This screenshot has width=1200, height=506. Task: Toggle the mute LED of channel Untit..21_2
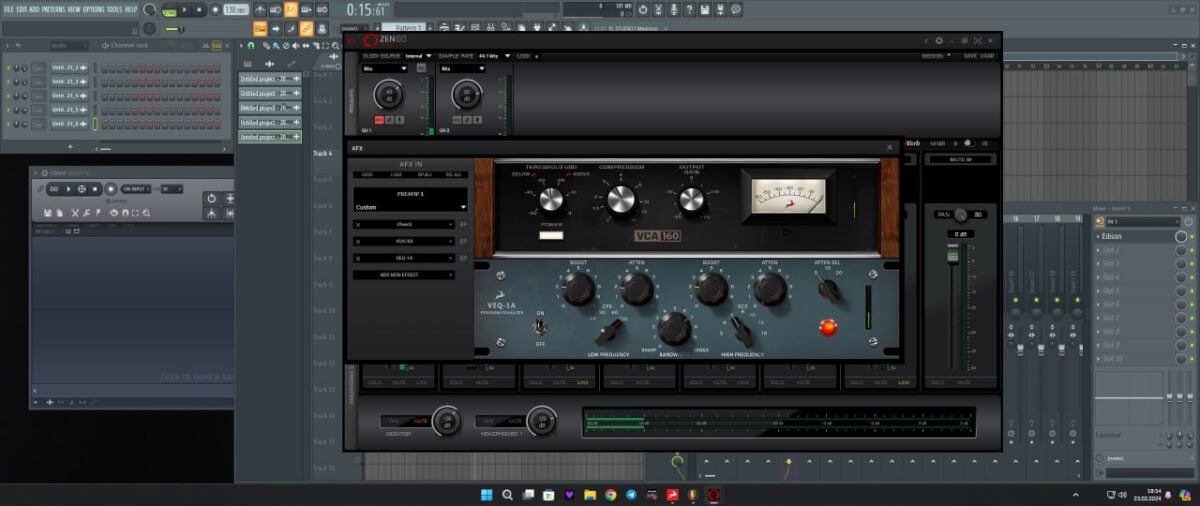8,68
